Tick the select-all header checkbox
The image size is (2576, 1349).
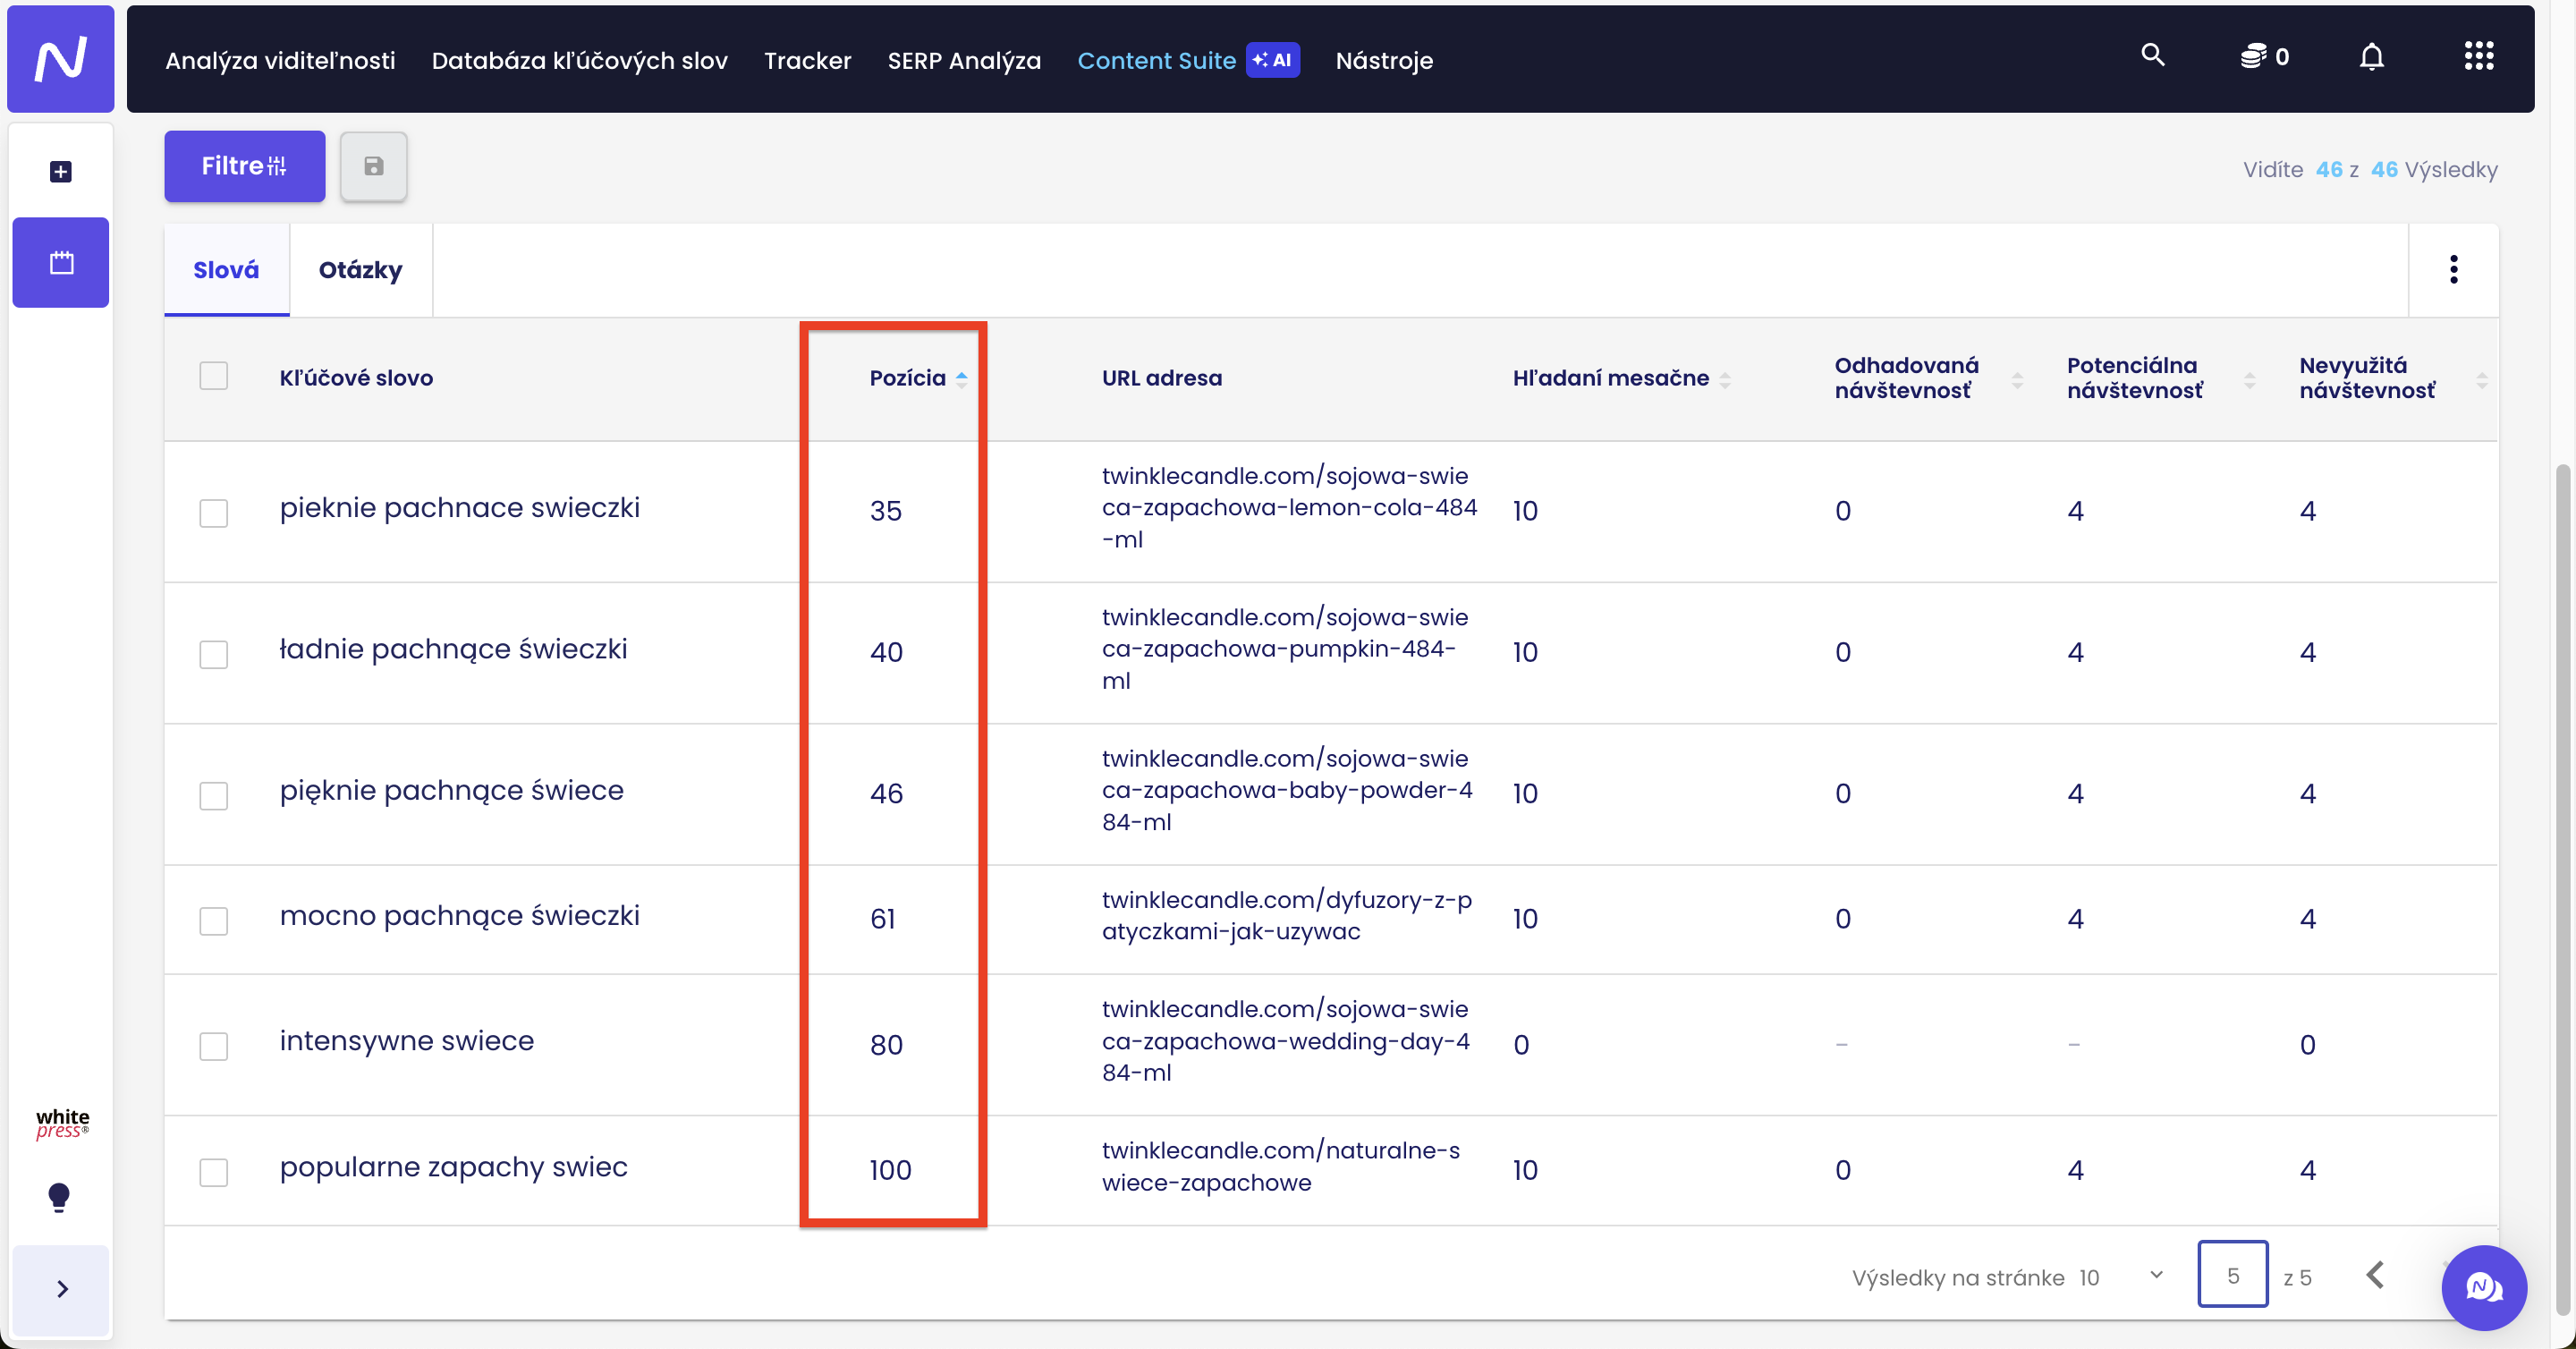[214, 377]
